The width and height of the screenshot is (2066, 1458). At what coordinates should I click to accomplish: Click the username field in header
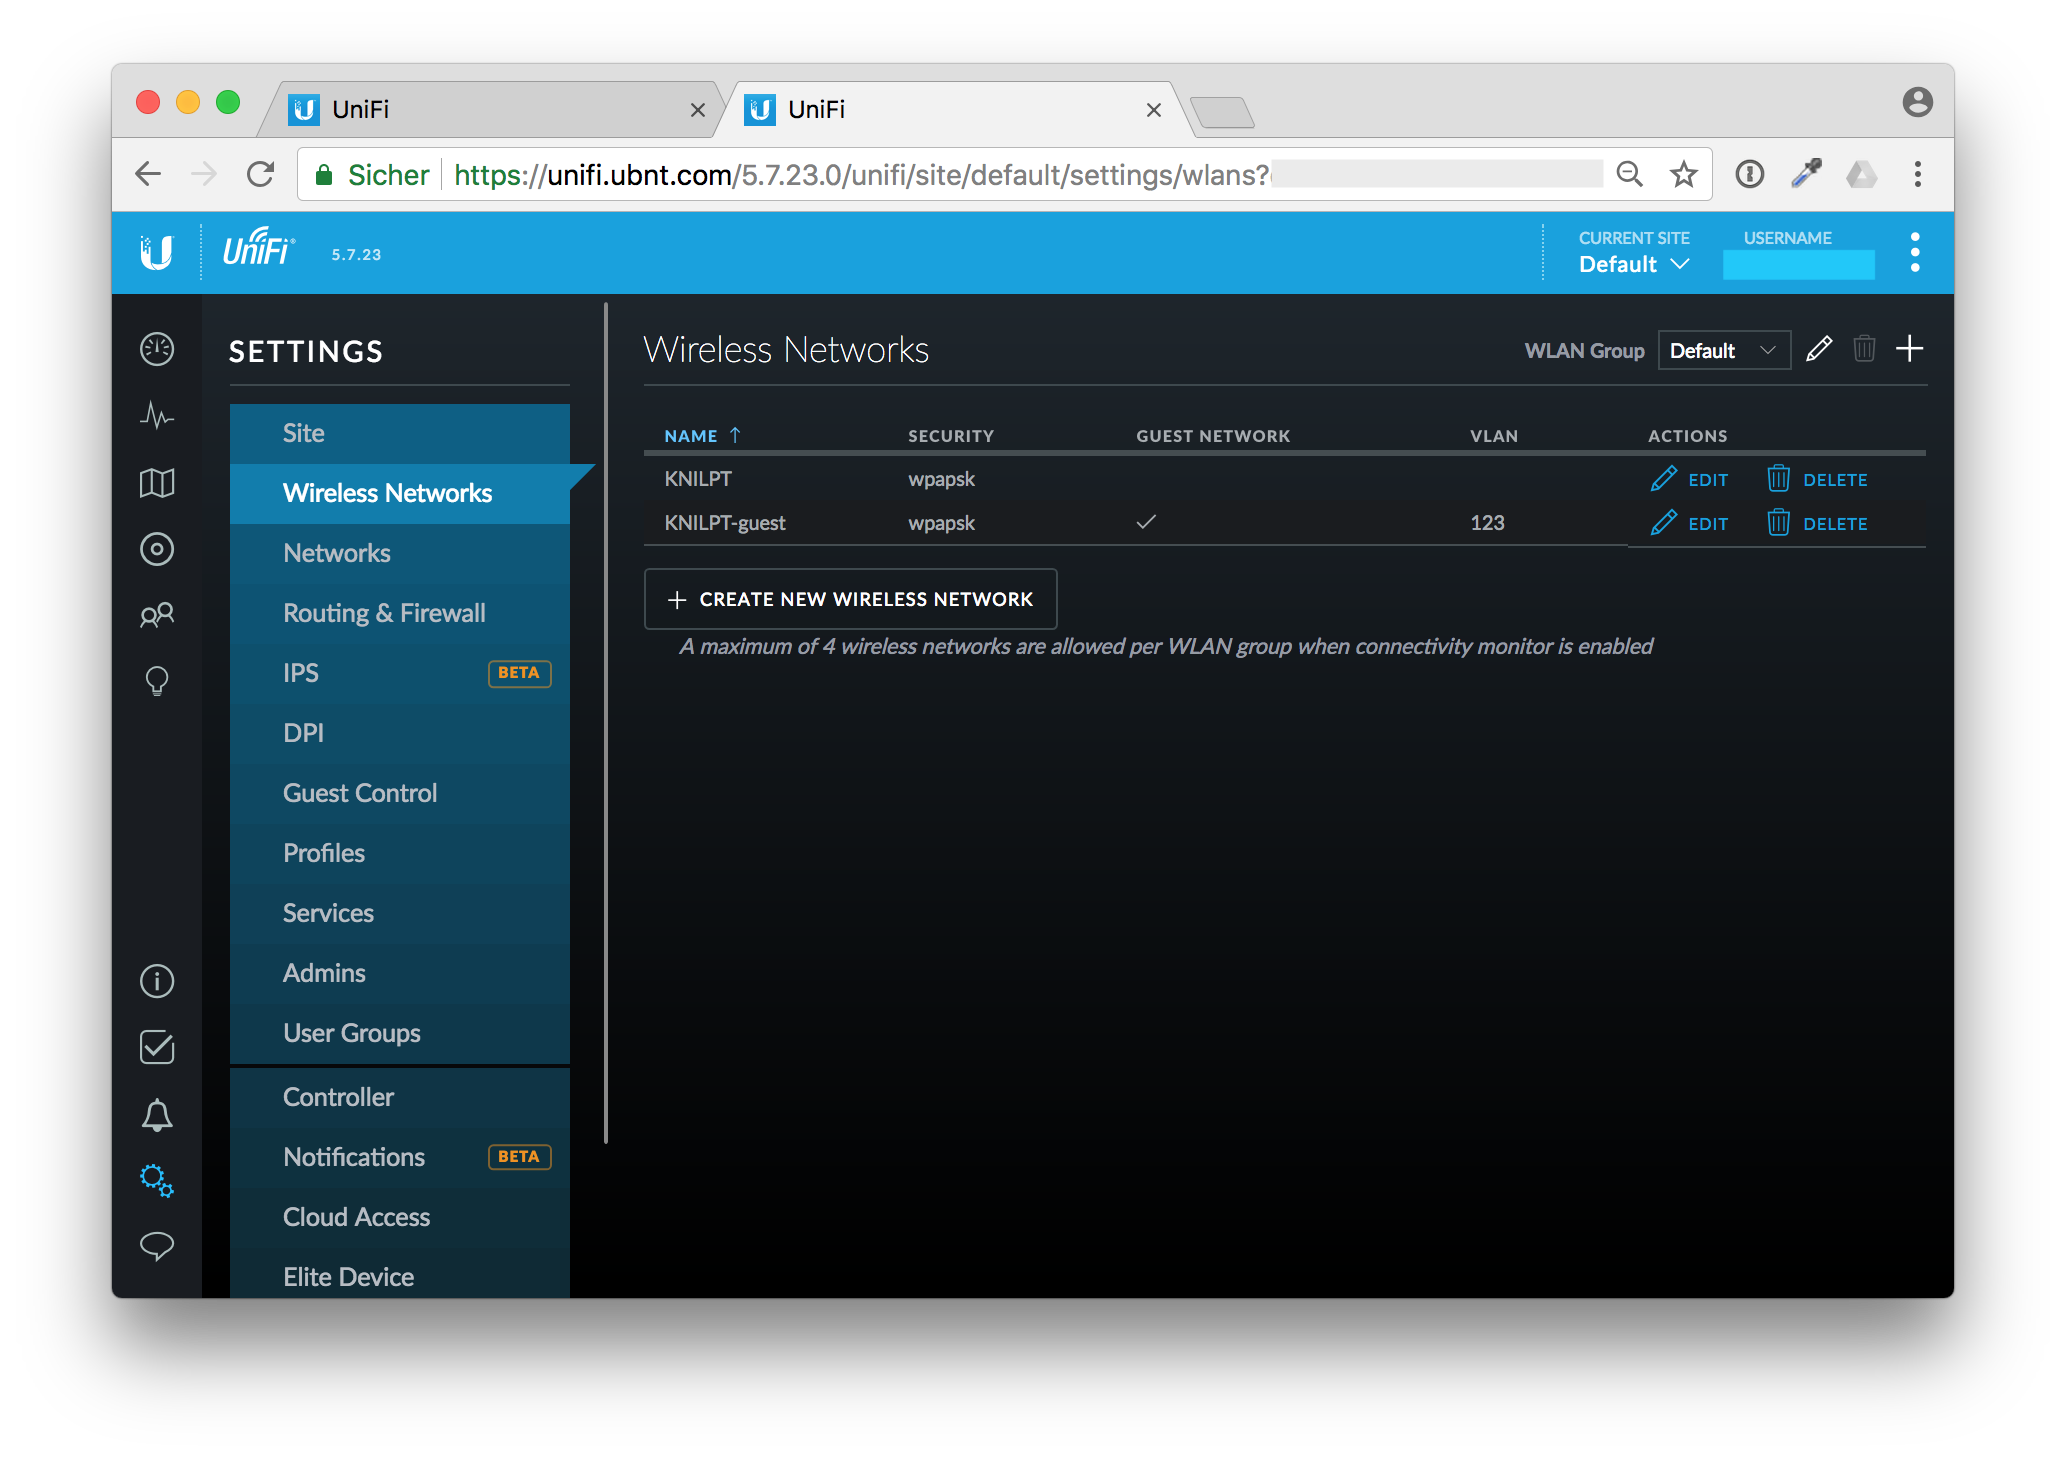pyautogui.click(x=1798, y=265)
